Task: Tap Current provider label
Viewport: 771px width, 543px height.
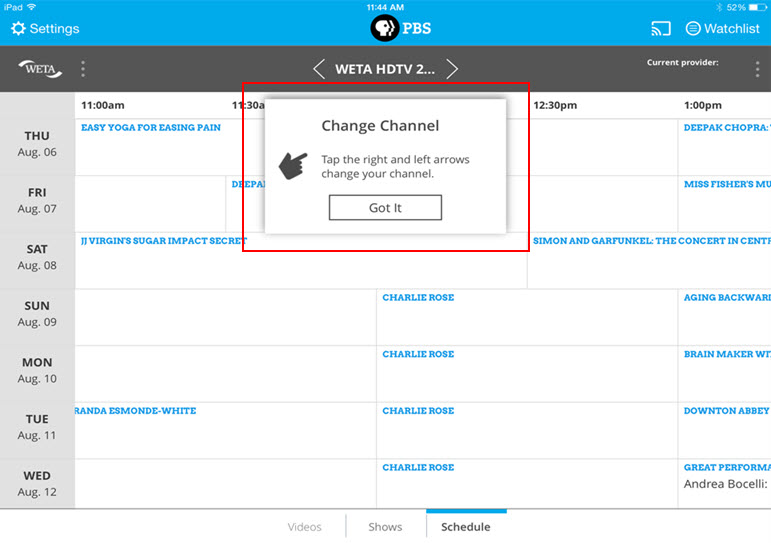Action: (682, 62)
